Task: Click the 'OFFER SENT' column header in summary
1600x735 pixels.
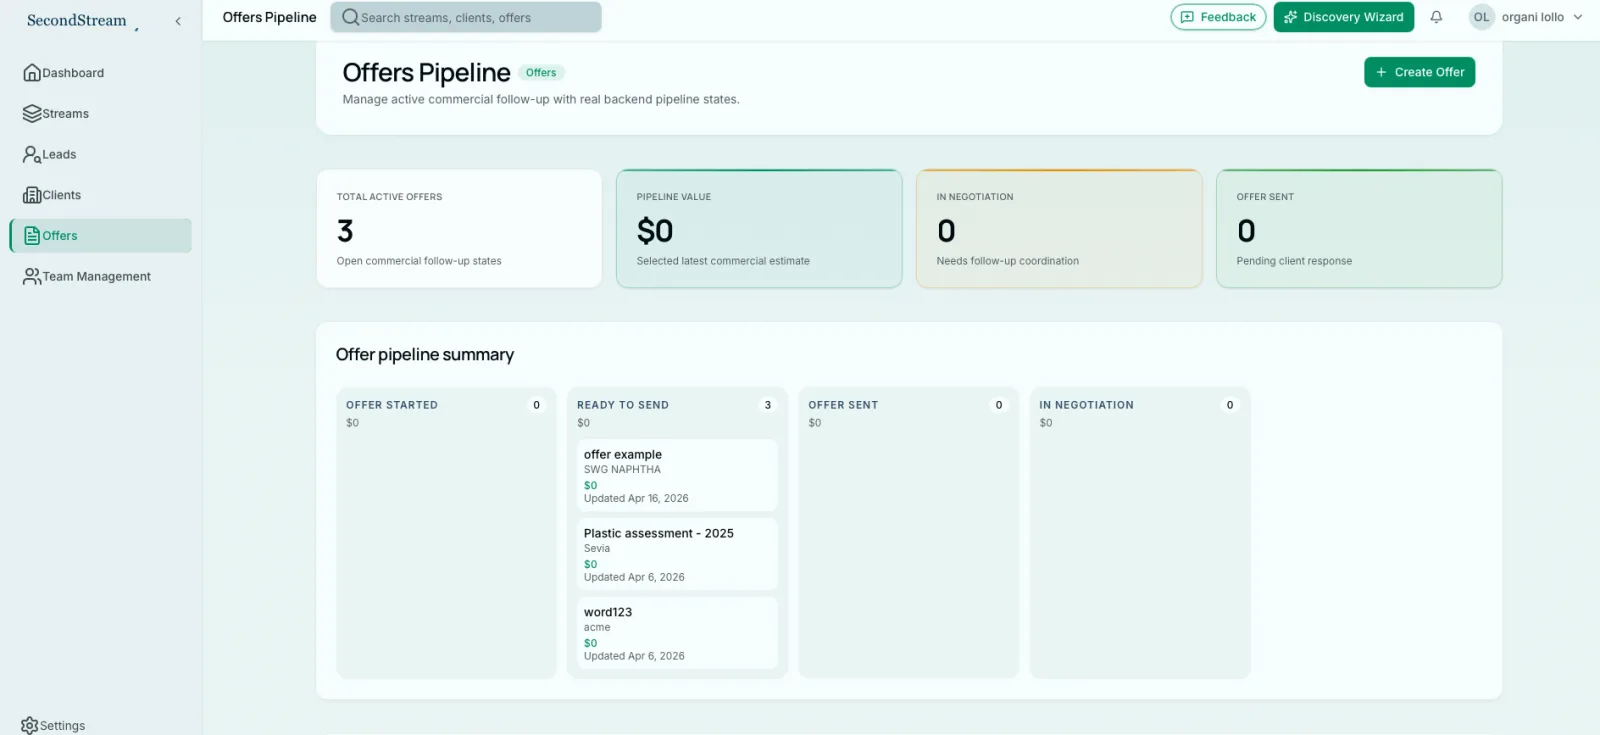Action: click(x=843, y=405)
